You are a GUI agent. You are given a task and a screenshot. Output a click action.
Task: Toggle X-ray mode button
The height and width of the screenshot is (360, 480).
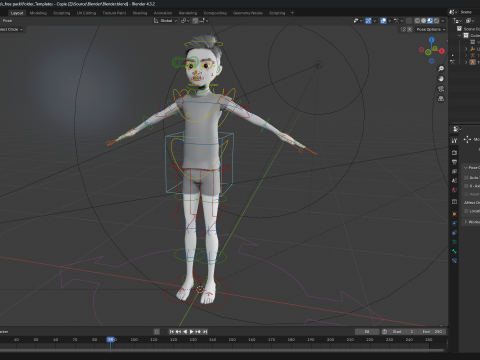[x=409, y=21]
